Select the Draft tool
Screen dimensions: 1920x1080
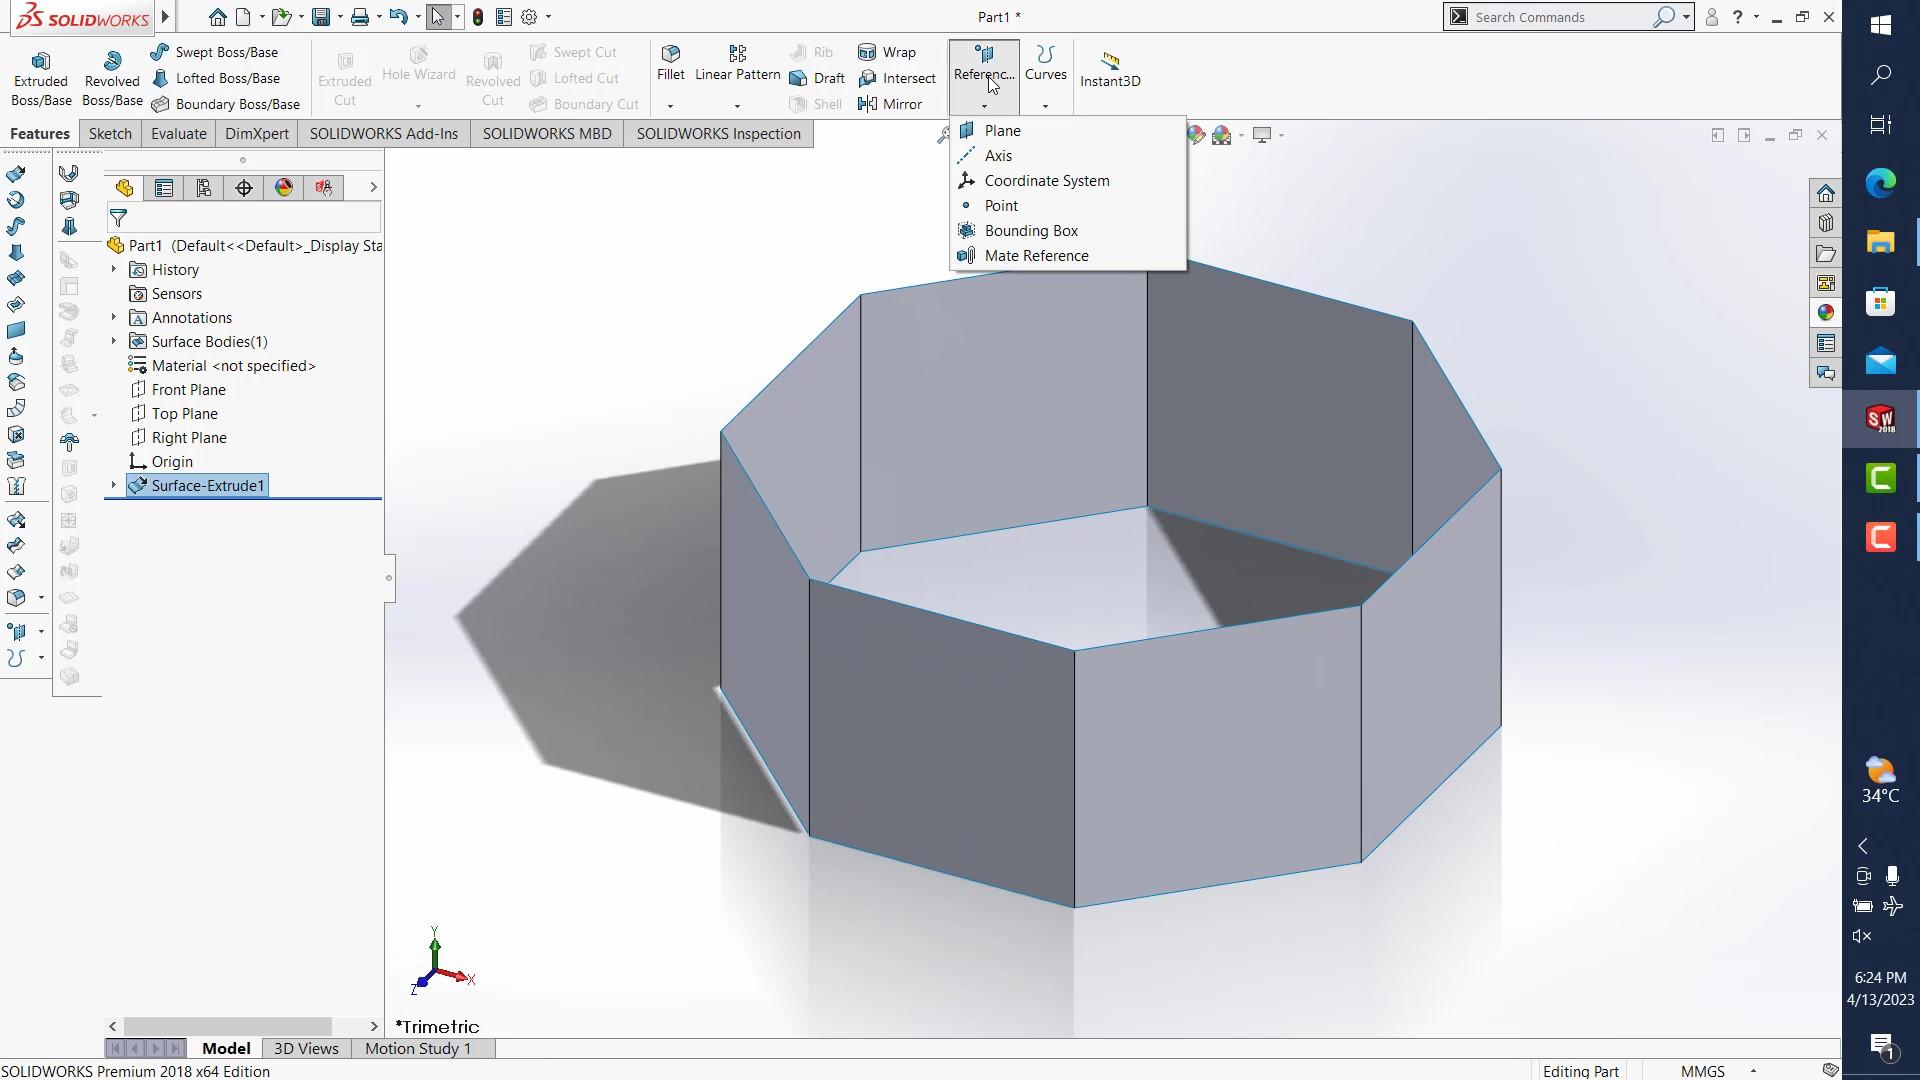tap(817, 78)
